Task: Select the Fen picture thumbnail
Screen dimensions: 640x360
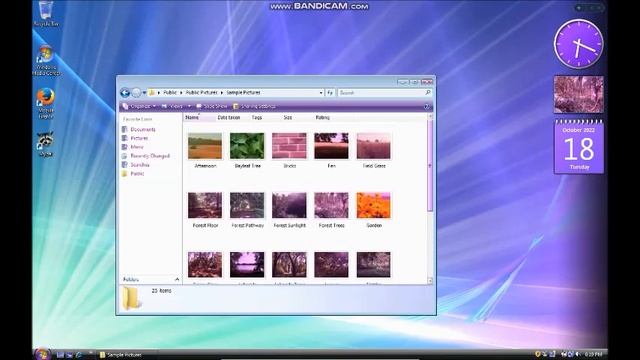Action: click(331, 146)
